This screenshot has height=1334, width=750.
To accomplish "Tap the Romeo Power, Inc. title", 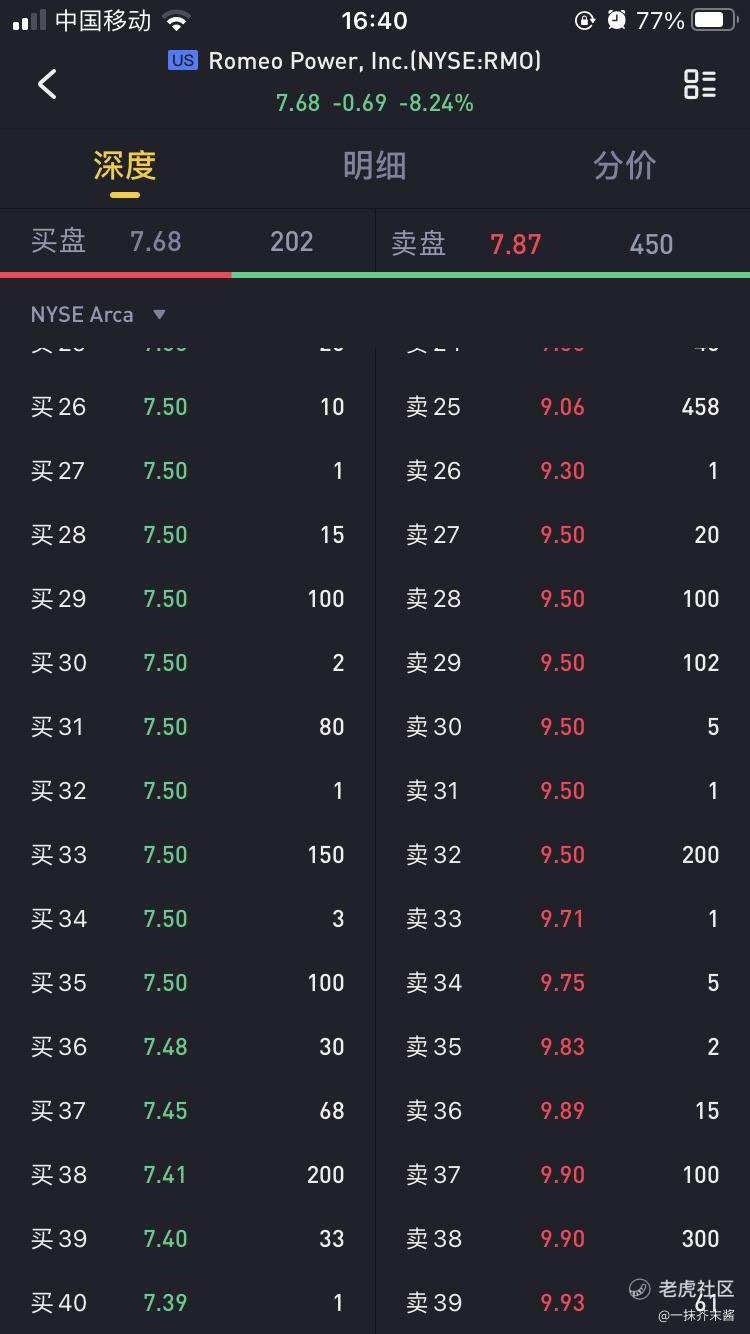I will (x=375, y=61).
